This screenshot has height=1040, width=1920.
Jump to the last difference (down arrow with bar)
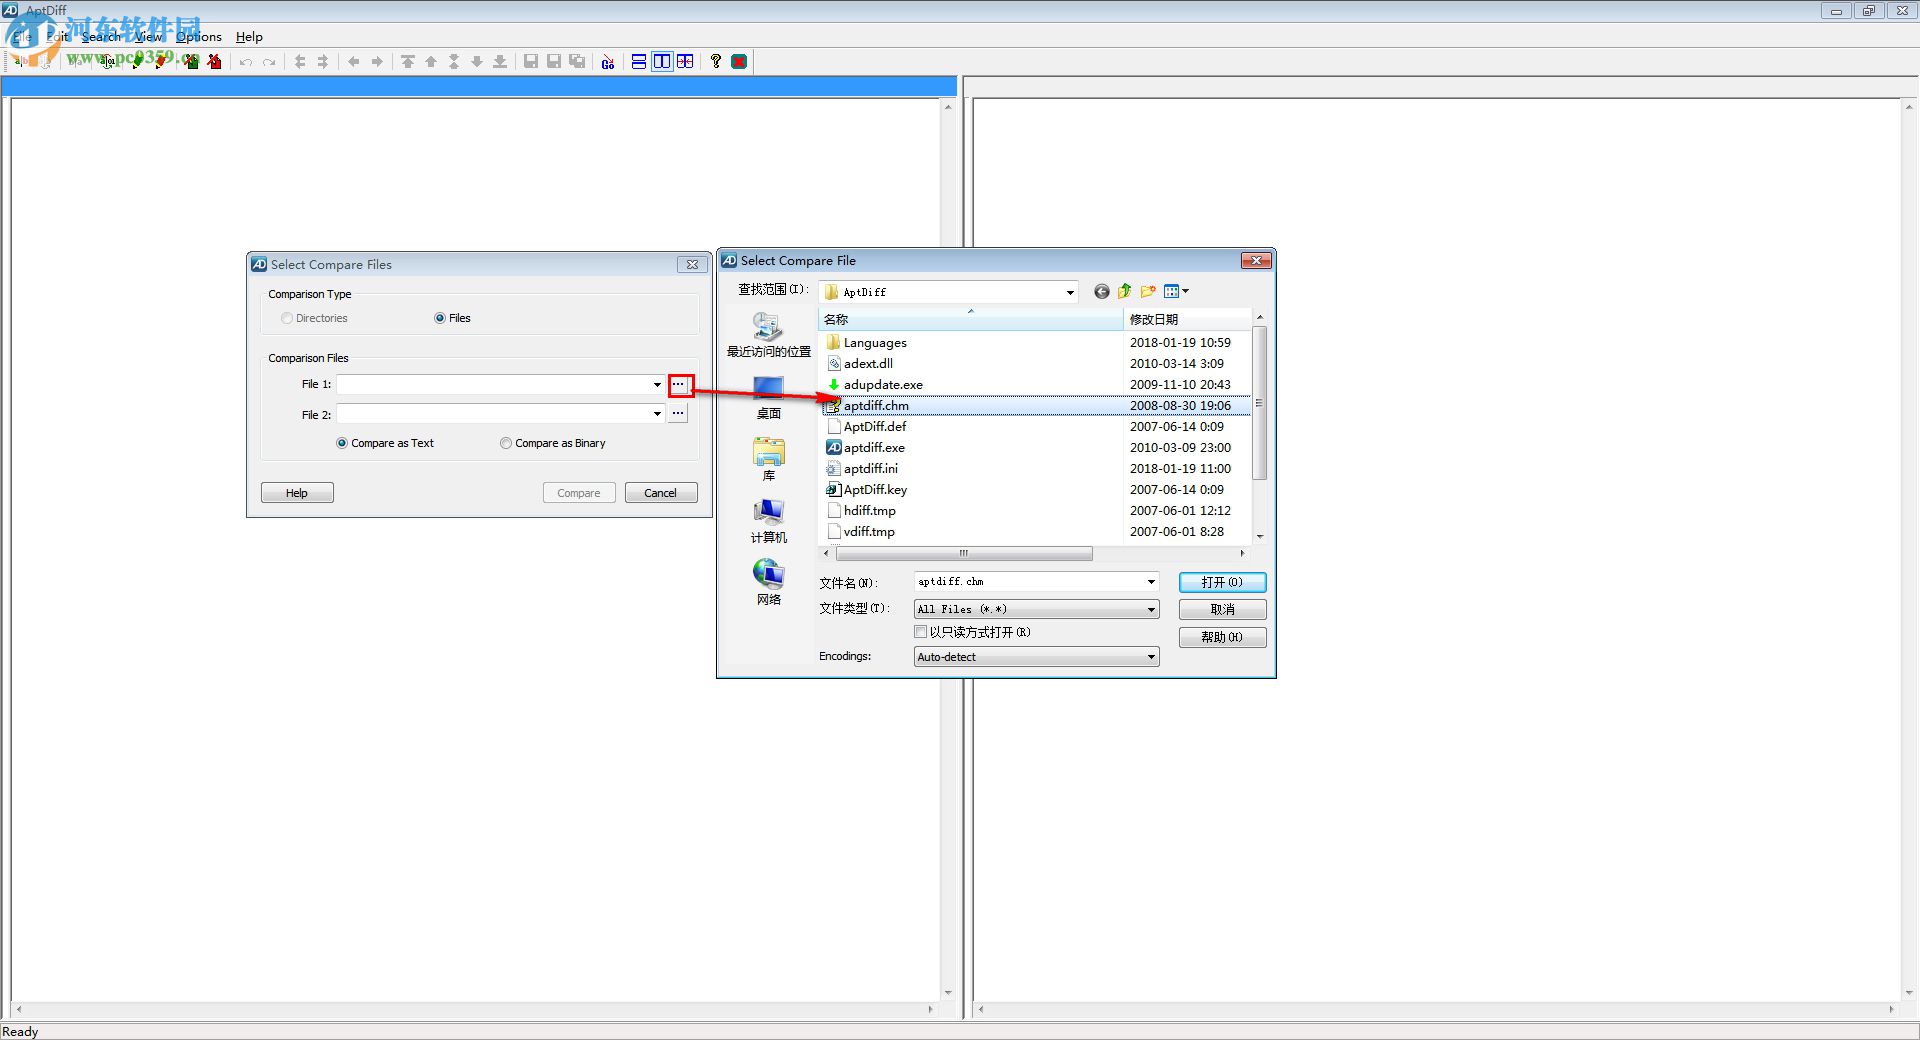click(x=500, y=62)
